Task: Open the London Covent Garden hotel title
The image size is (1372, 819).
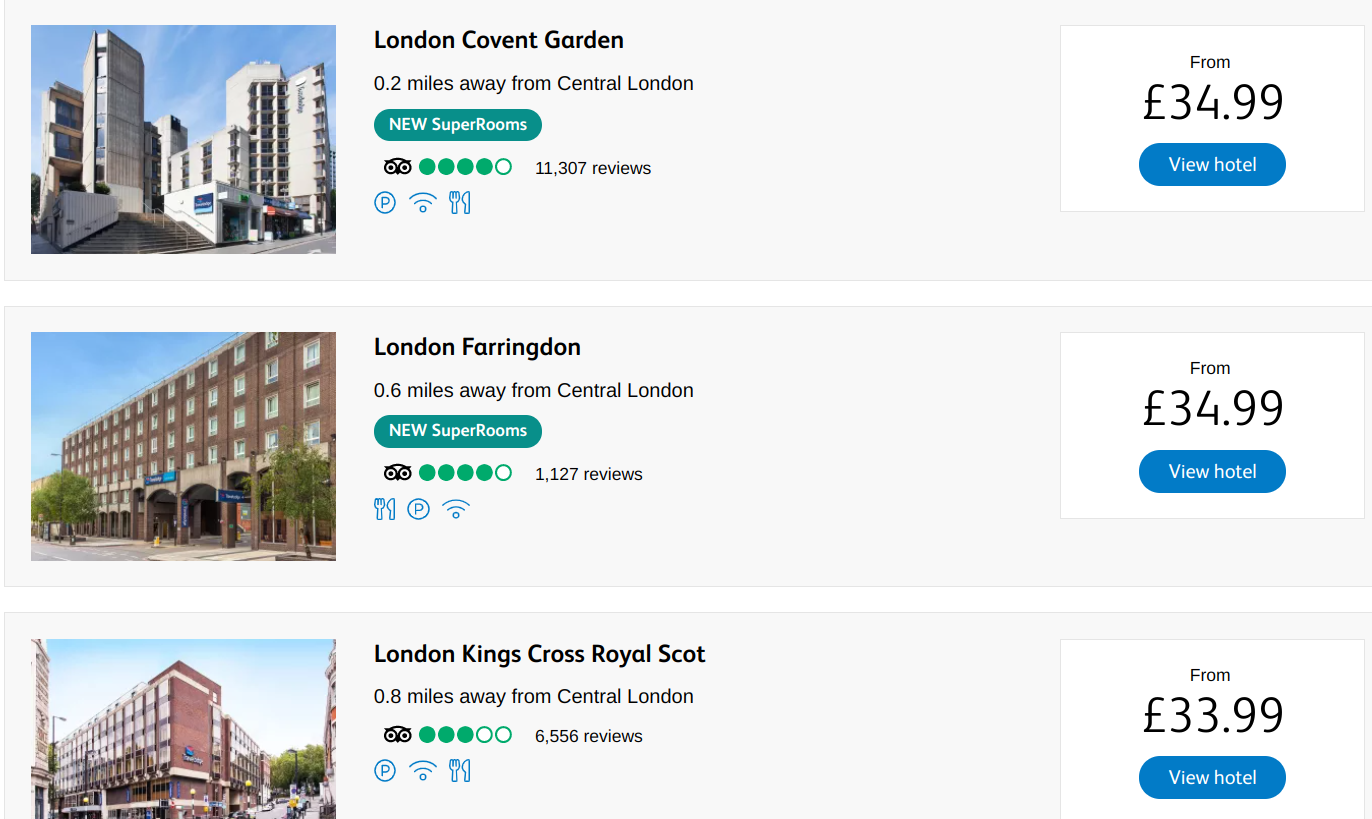Action: click(499, 40)
